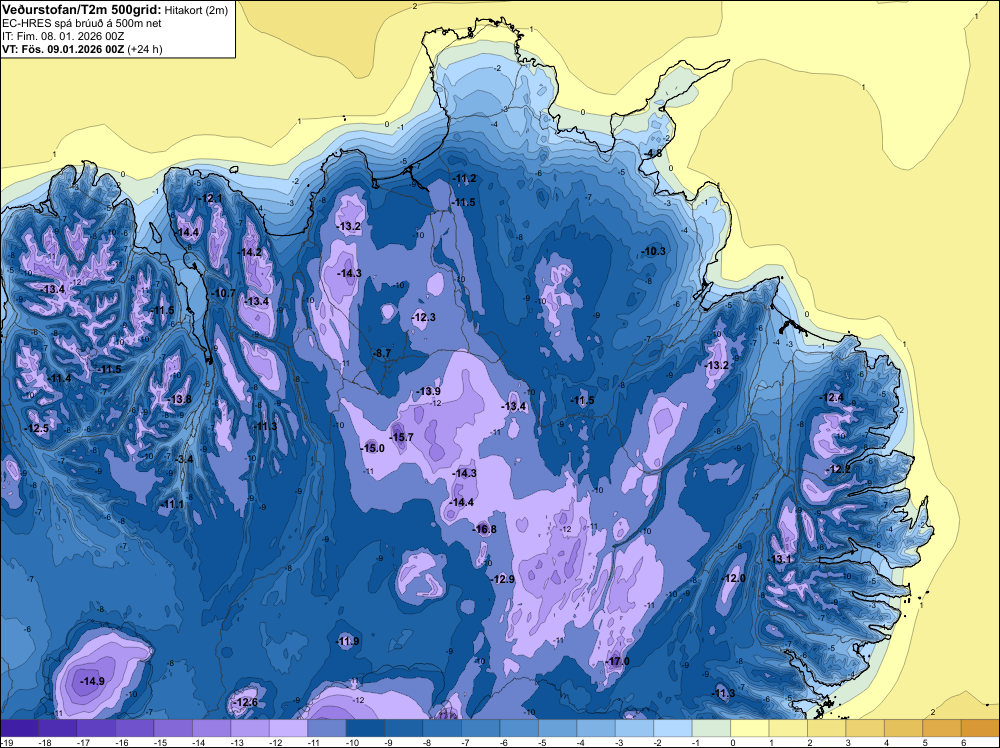Click the -11.4 temperature reading
Image resolution: width=1000 pixels, height=748 pixels.
point(60,378)
